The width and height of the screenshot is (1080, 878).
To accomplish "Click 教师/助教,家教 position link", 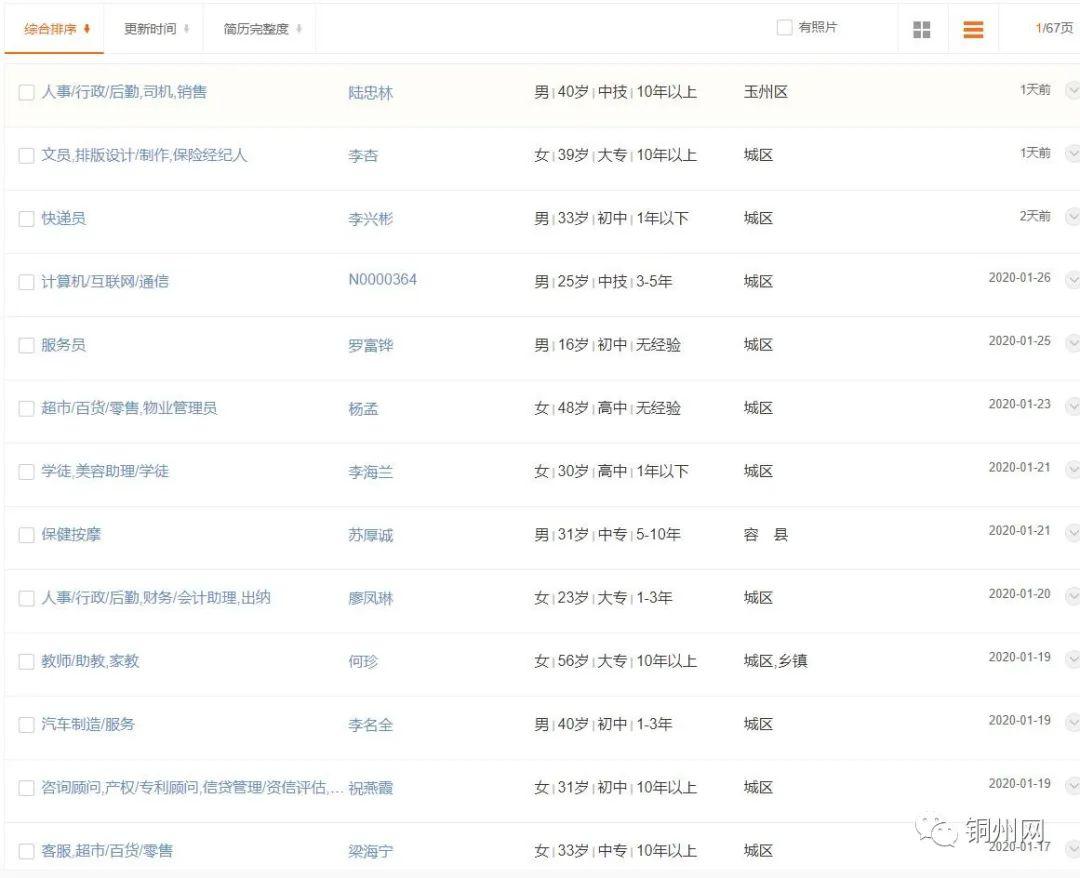I will tap(90, 661).
